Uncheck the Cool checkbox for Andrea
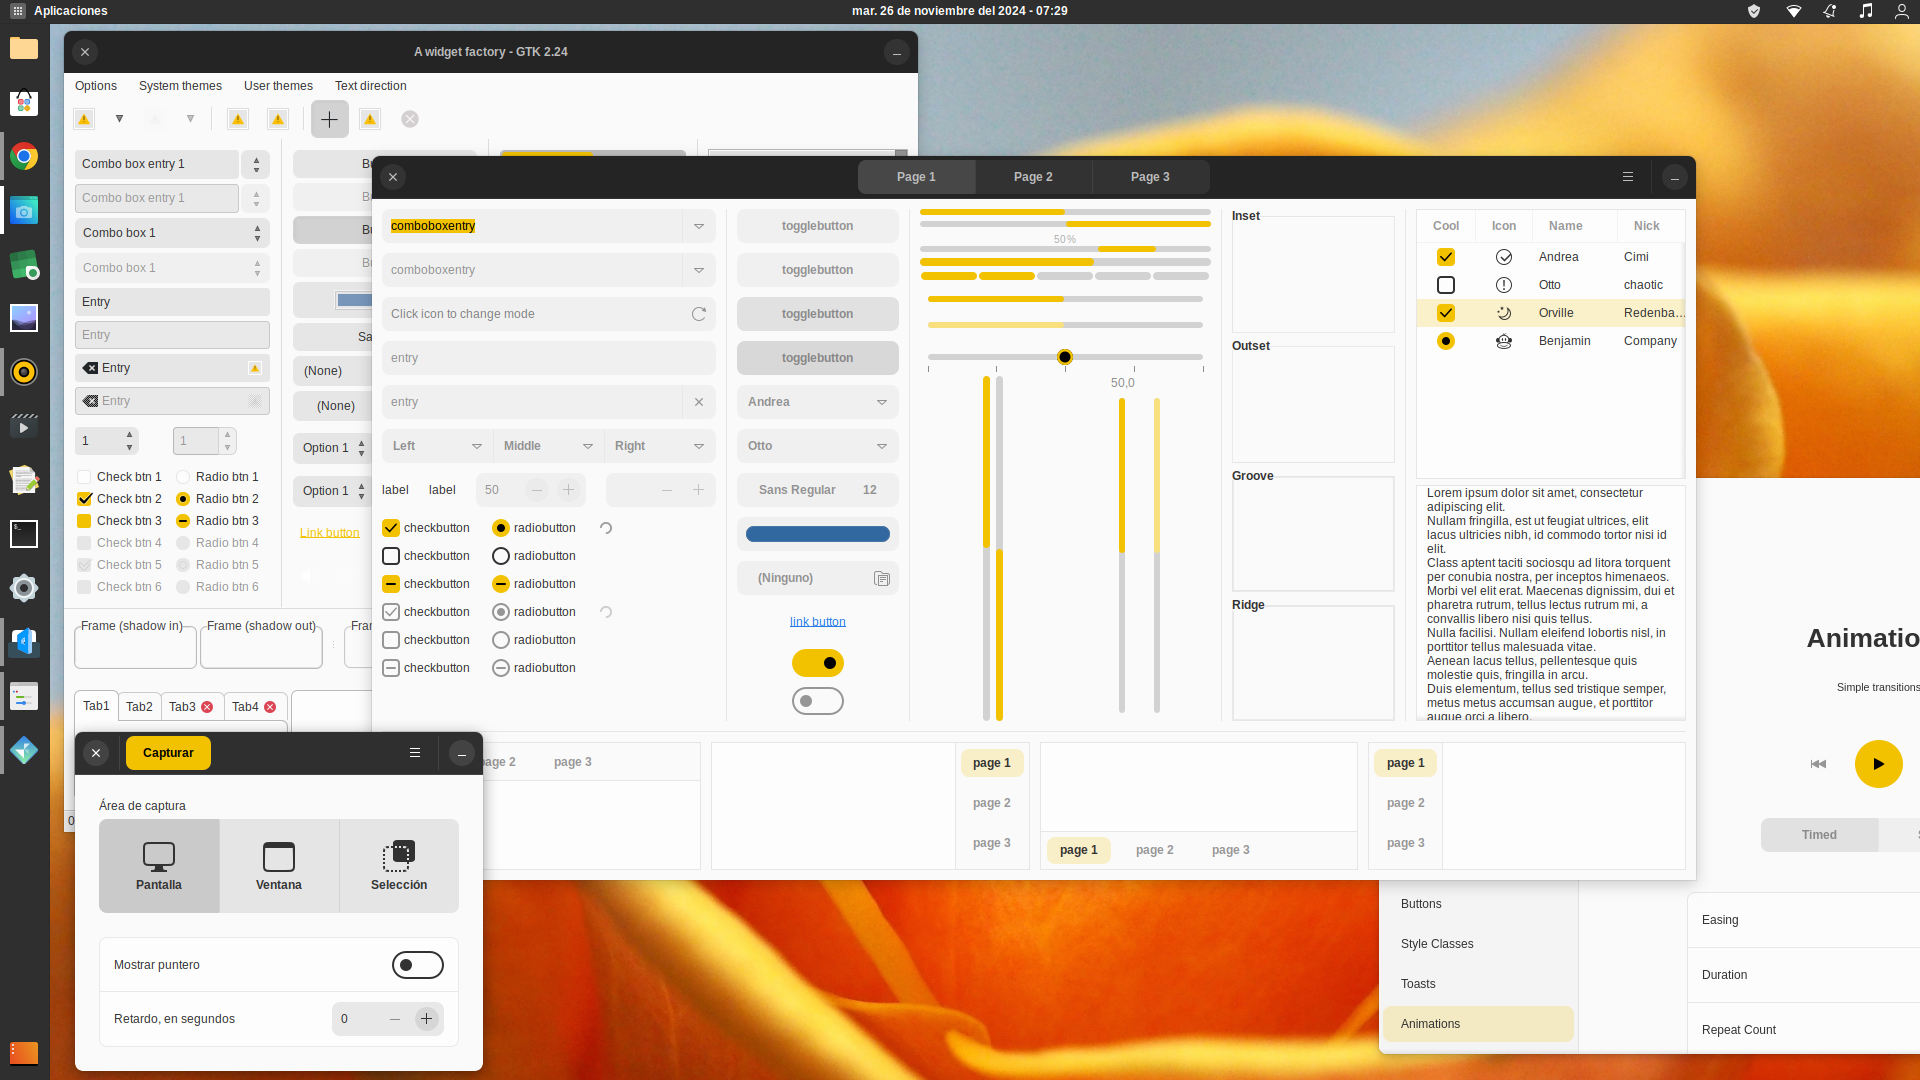 pos(1446,257)
